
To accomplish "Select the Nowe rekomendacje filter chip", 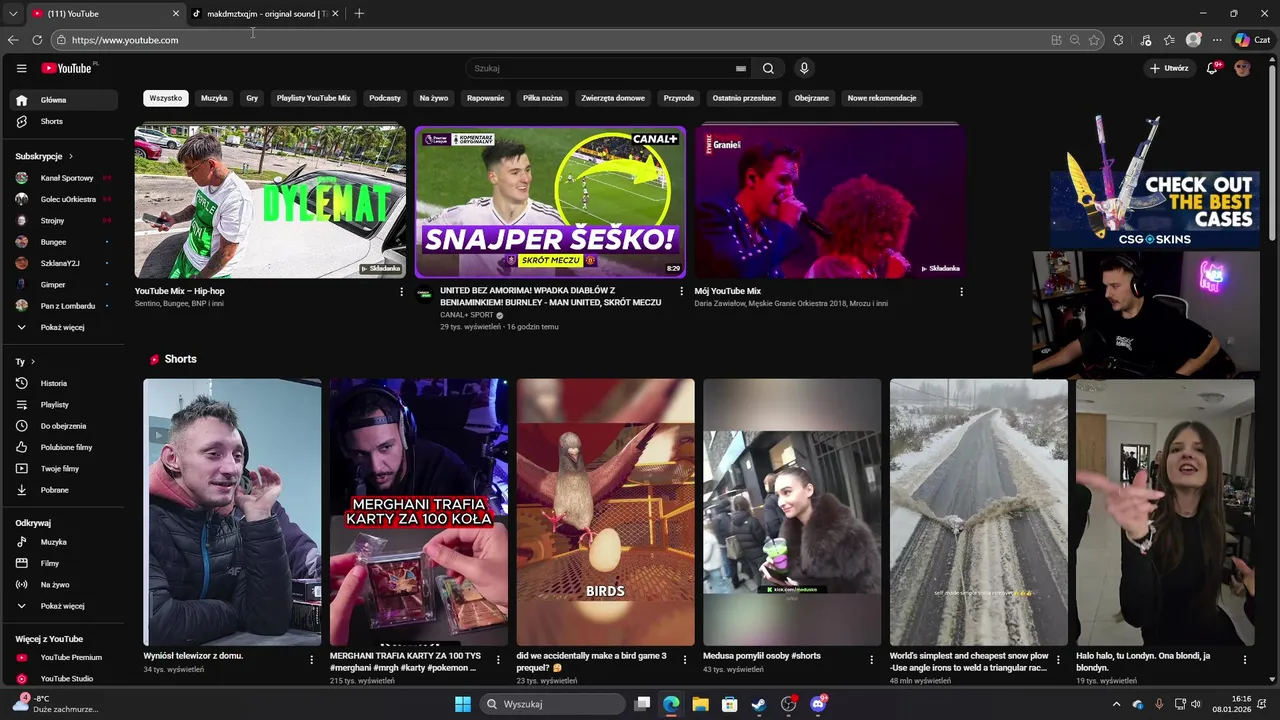I will click(882, 98).
